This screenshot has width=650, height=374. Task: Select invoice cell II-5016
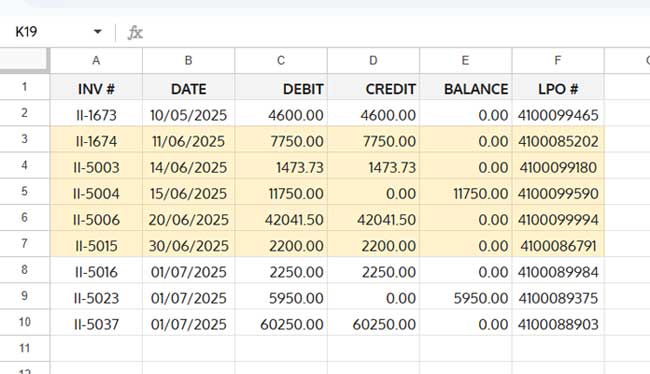tap(96, 270)
